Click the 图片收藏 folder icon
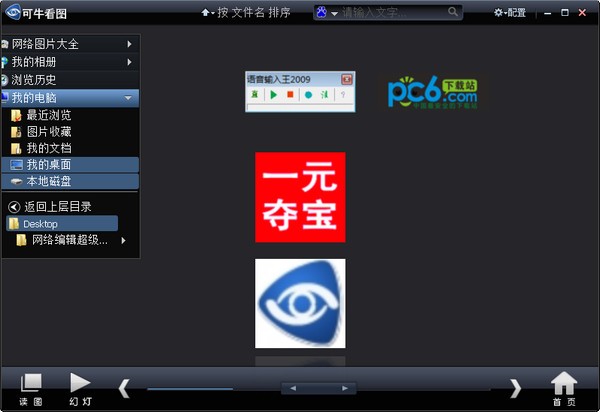600x412 pixels. (16, 132)
